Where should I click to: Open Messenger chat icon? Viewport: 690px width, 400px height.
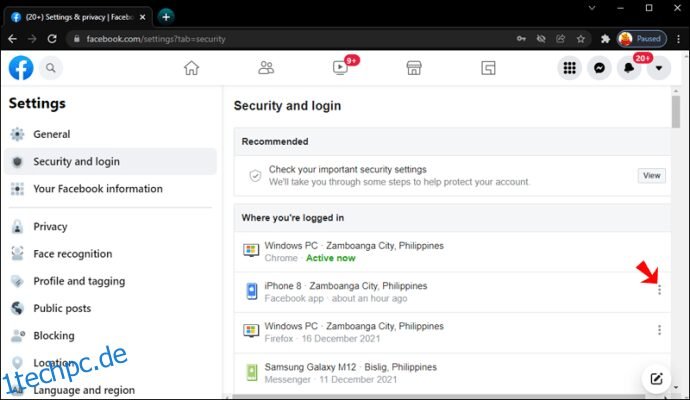tap(599, 68)
